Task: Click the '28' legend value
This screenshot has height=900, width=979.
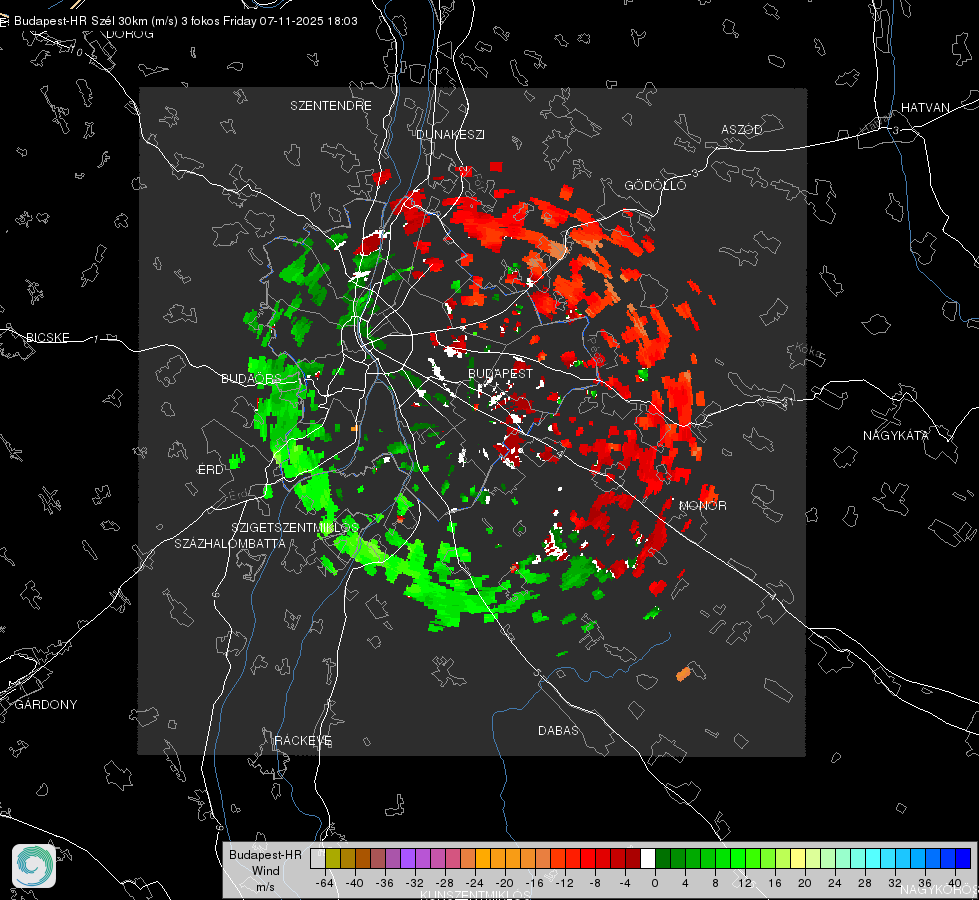Action: pos(865,883)
